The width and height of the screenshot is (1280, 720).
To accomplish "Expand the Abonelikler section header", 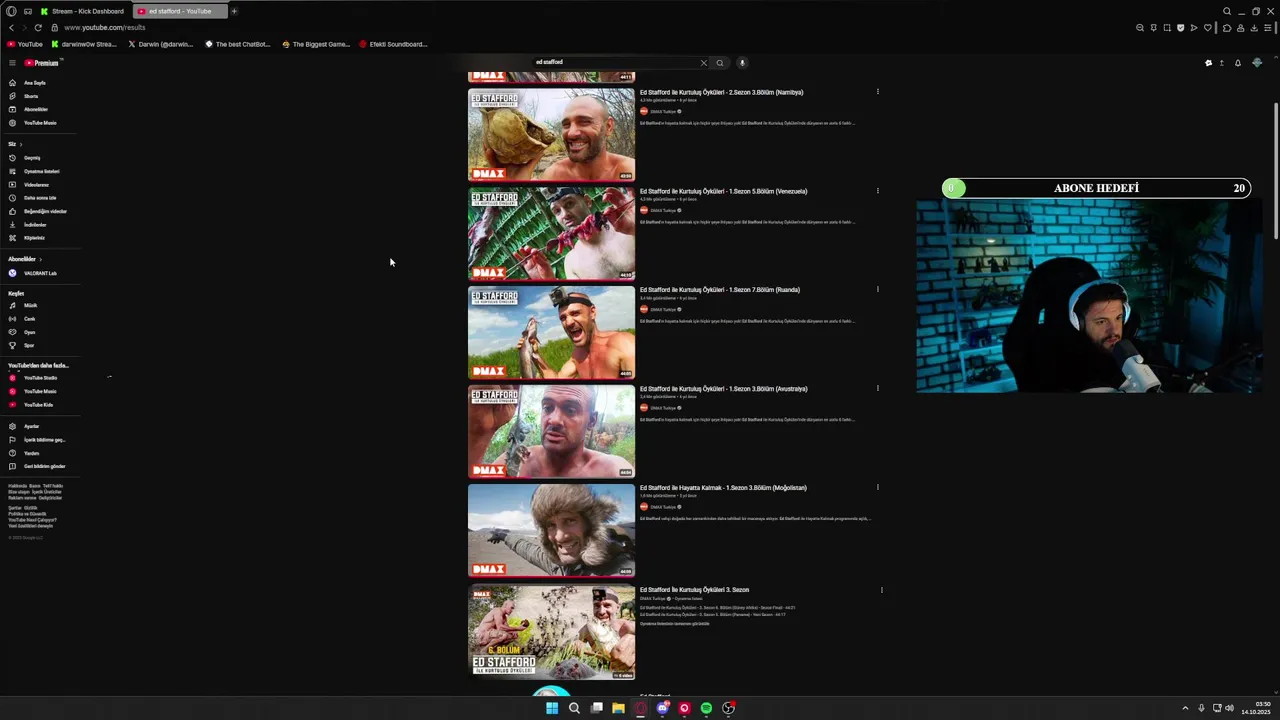I will point(25,259).
